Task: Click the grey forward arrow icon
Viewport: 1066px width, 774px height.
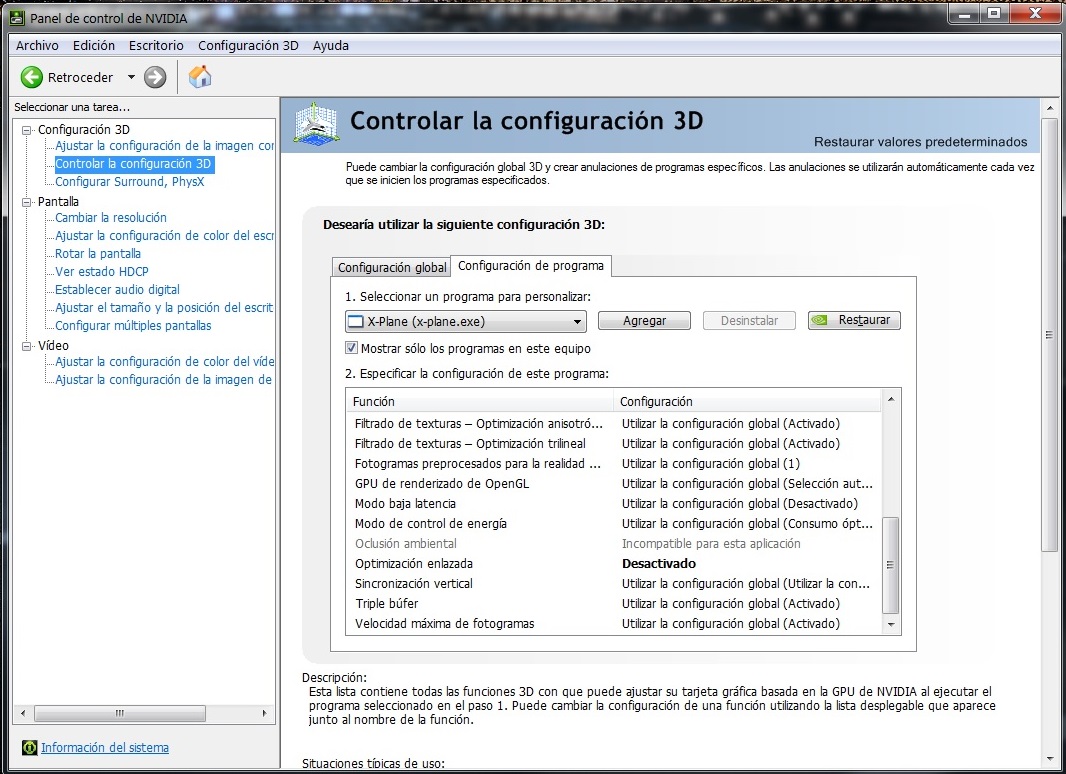Action: point(155,78)
